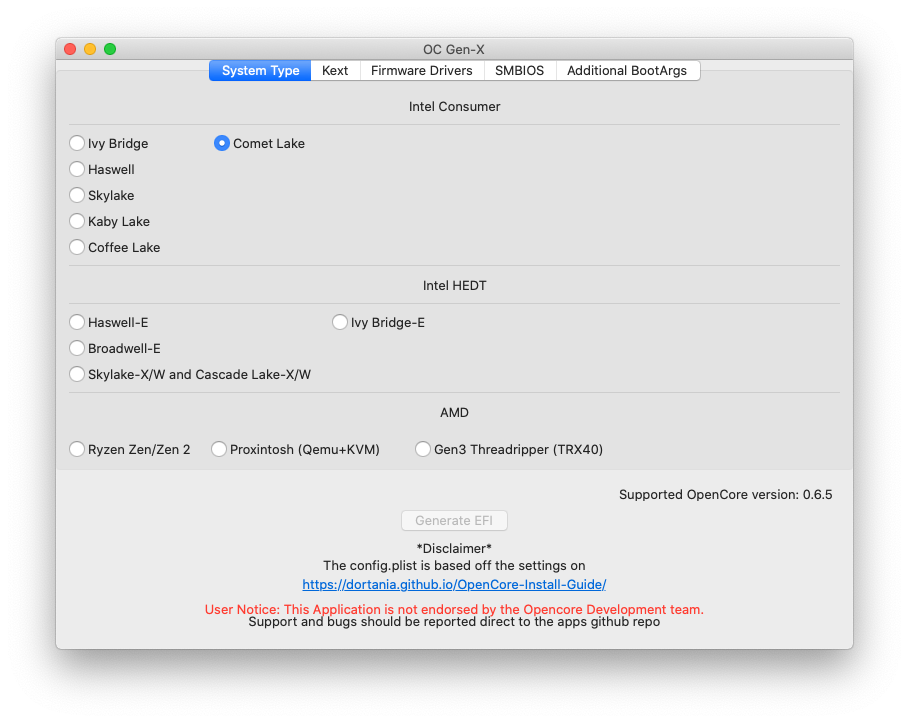Pick Gen3 Threadripper (TRX40)

[423, 449]
